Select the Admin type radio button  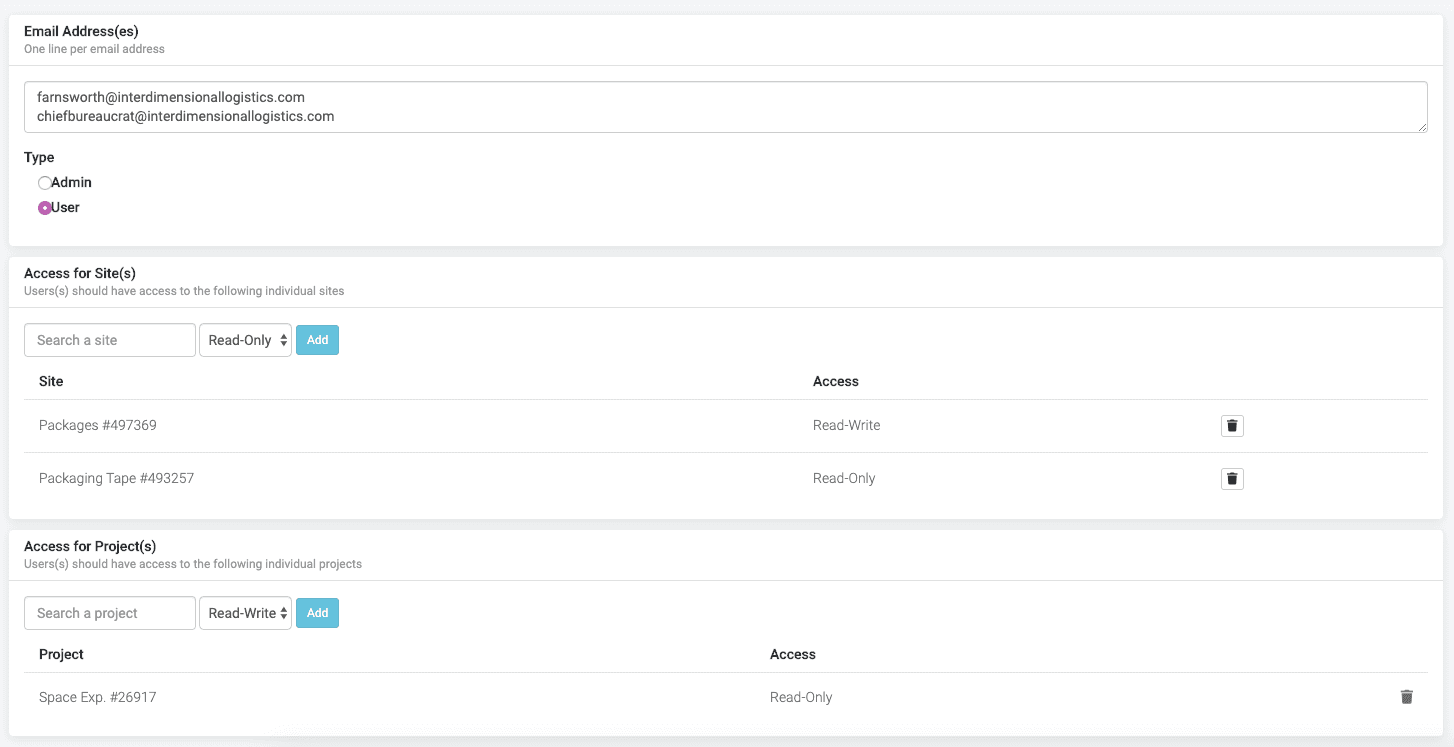pyautogui.click(x=45, y=183)
